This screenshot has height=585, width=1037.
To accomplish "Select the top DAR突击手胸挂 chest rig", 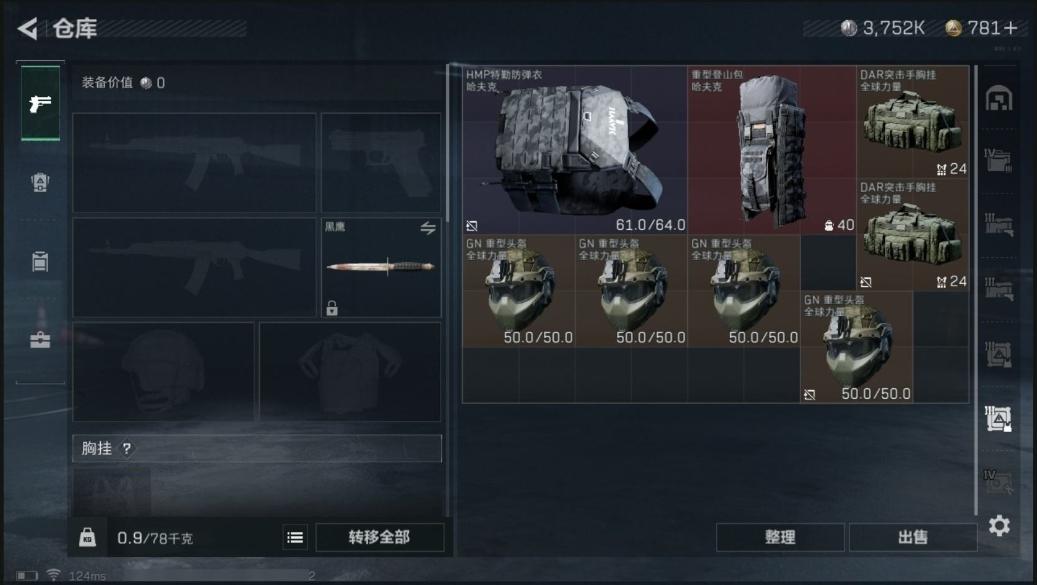I will tap(913, 122).
